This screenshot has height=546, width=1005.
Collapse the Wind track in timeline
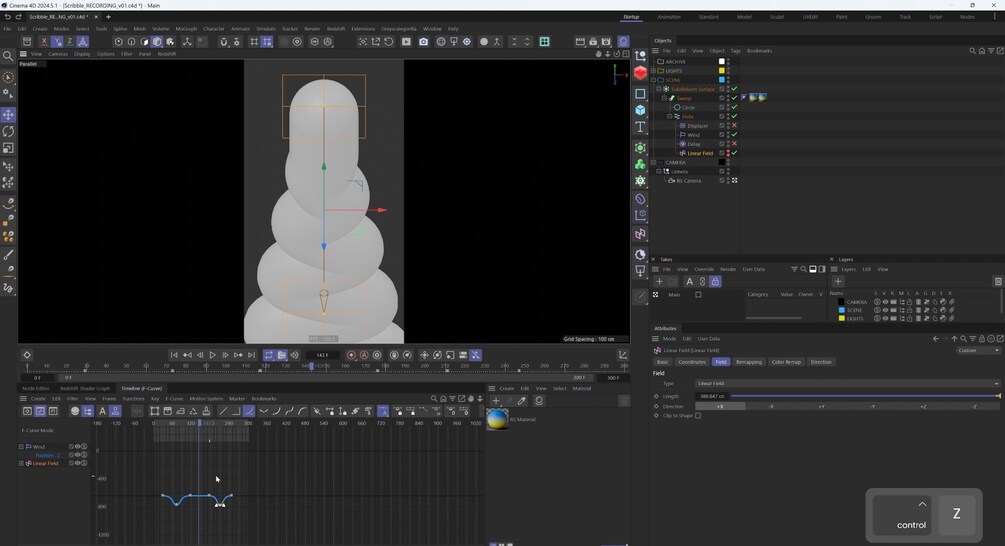pyautogui.click(x=21, y=447)
